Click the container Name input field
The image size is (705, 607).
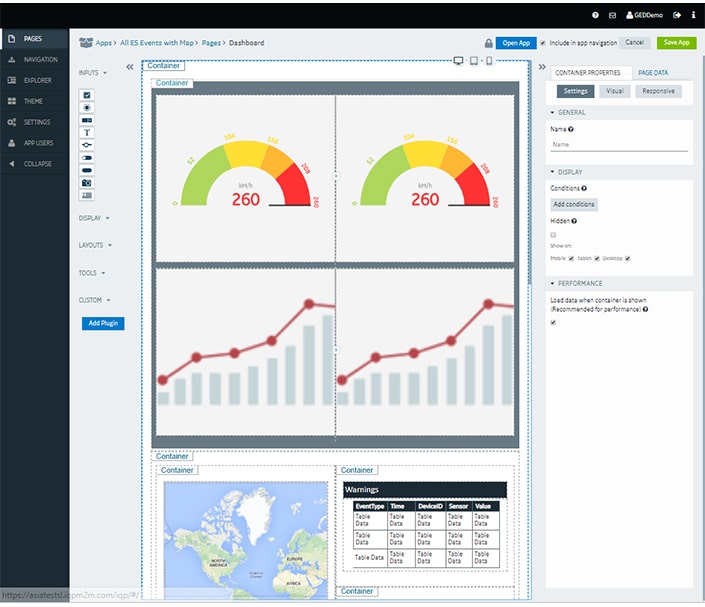[x=619, y=144]
